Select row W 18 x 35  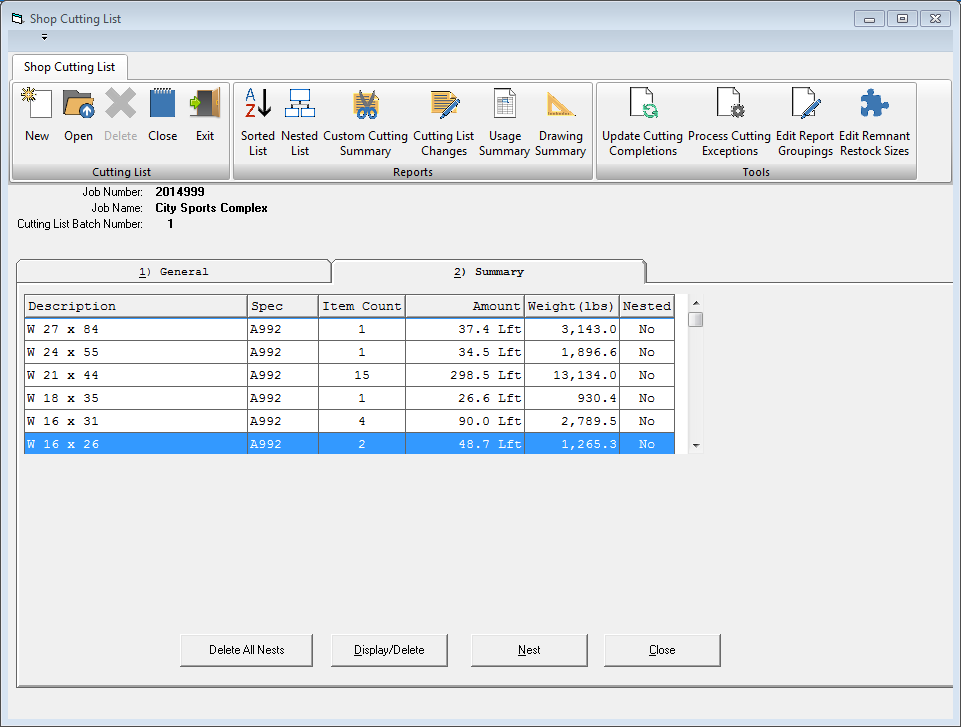click(x=349, y=398)
